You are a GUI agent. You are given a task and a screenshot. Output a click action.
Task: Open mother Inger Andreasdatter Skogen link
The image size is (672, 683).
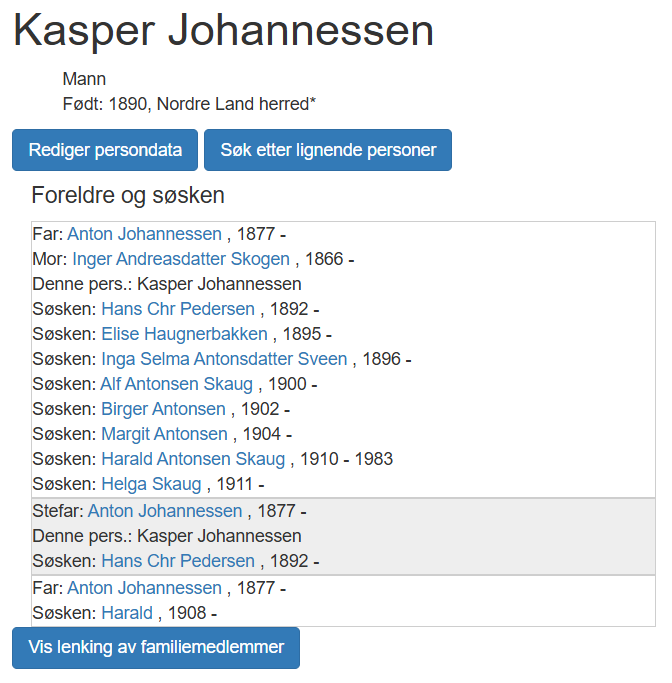point(181,259)
